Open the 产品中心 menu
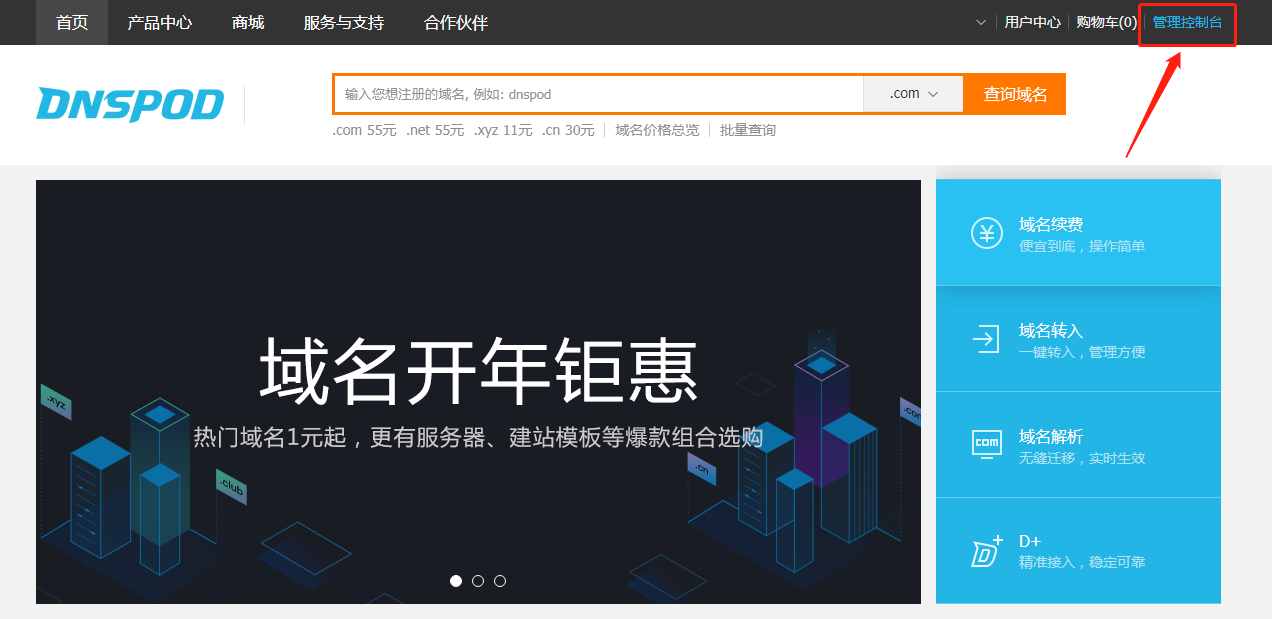Screen dimensions: 1272x619 pos(160,22)
